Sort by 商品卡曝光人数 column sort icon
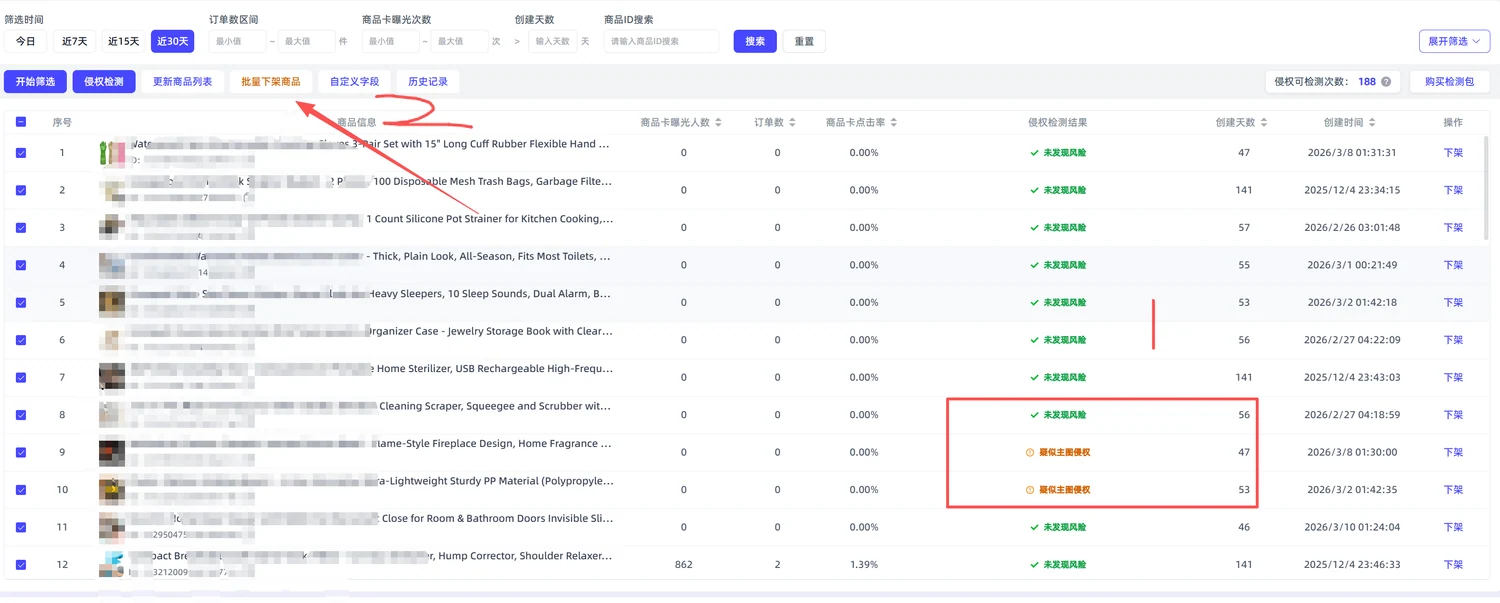The image size is (1500, 603). 720,122
